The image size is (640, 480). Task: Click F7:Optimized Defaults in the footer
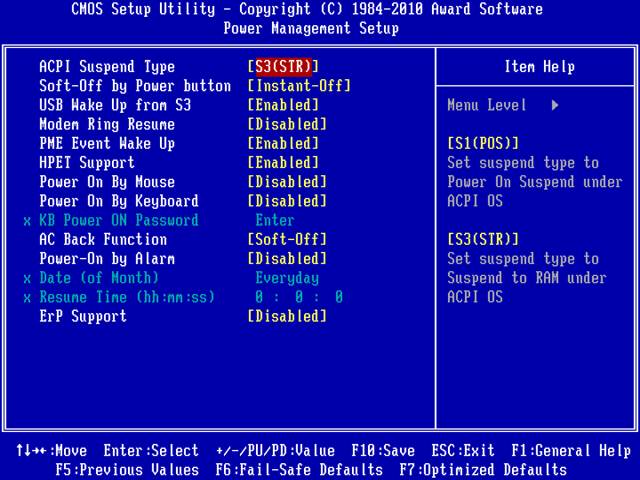point(483,470)
